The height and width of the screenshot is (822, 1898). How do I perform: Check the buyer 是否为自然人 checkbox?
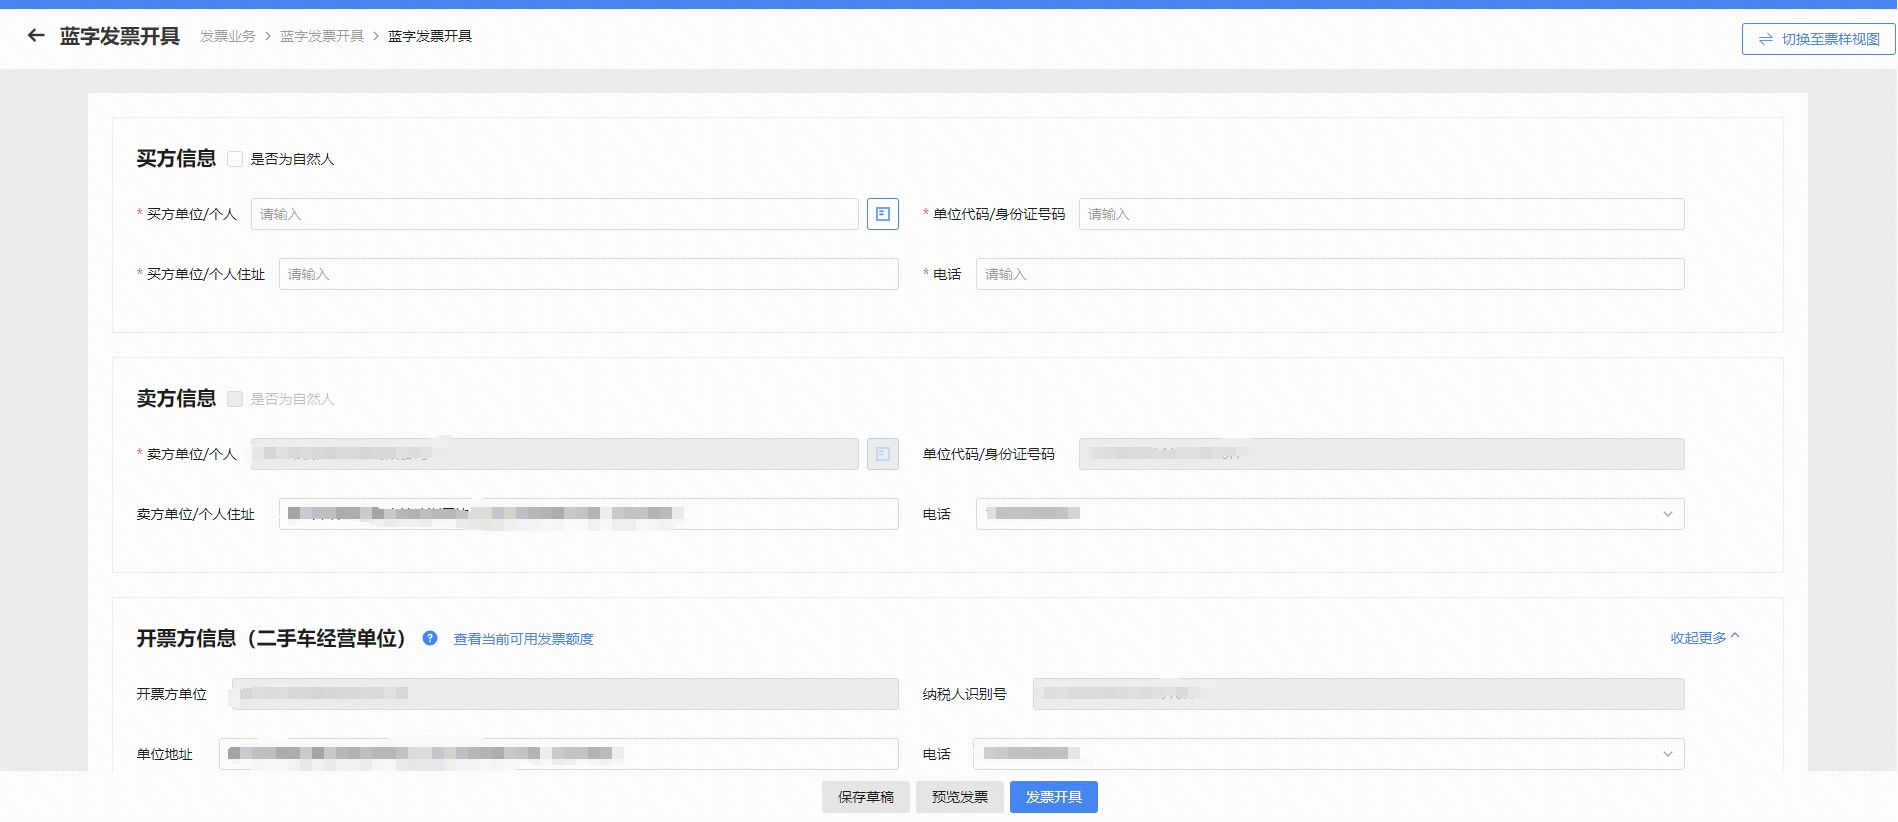[x=235, y=159]
